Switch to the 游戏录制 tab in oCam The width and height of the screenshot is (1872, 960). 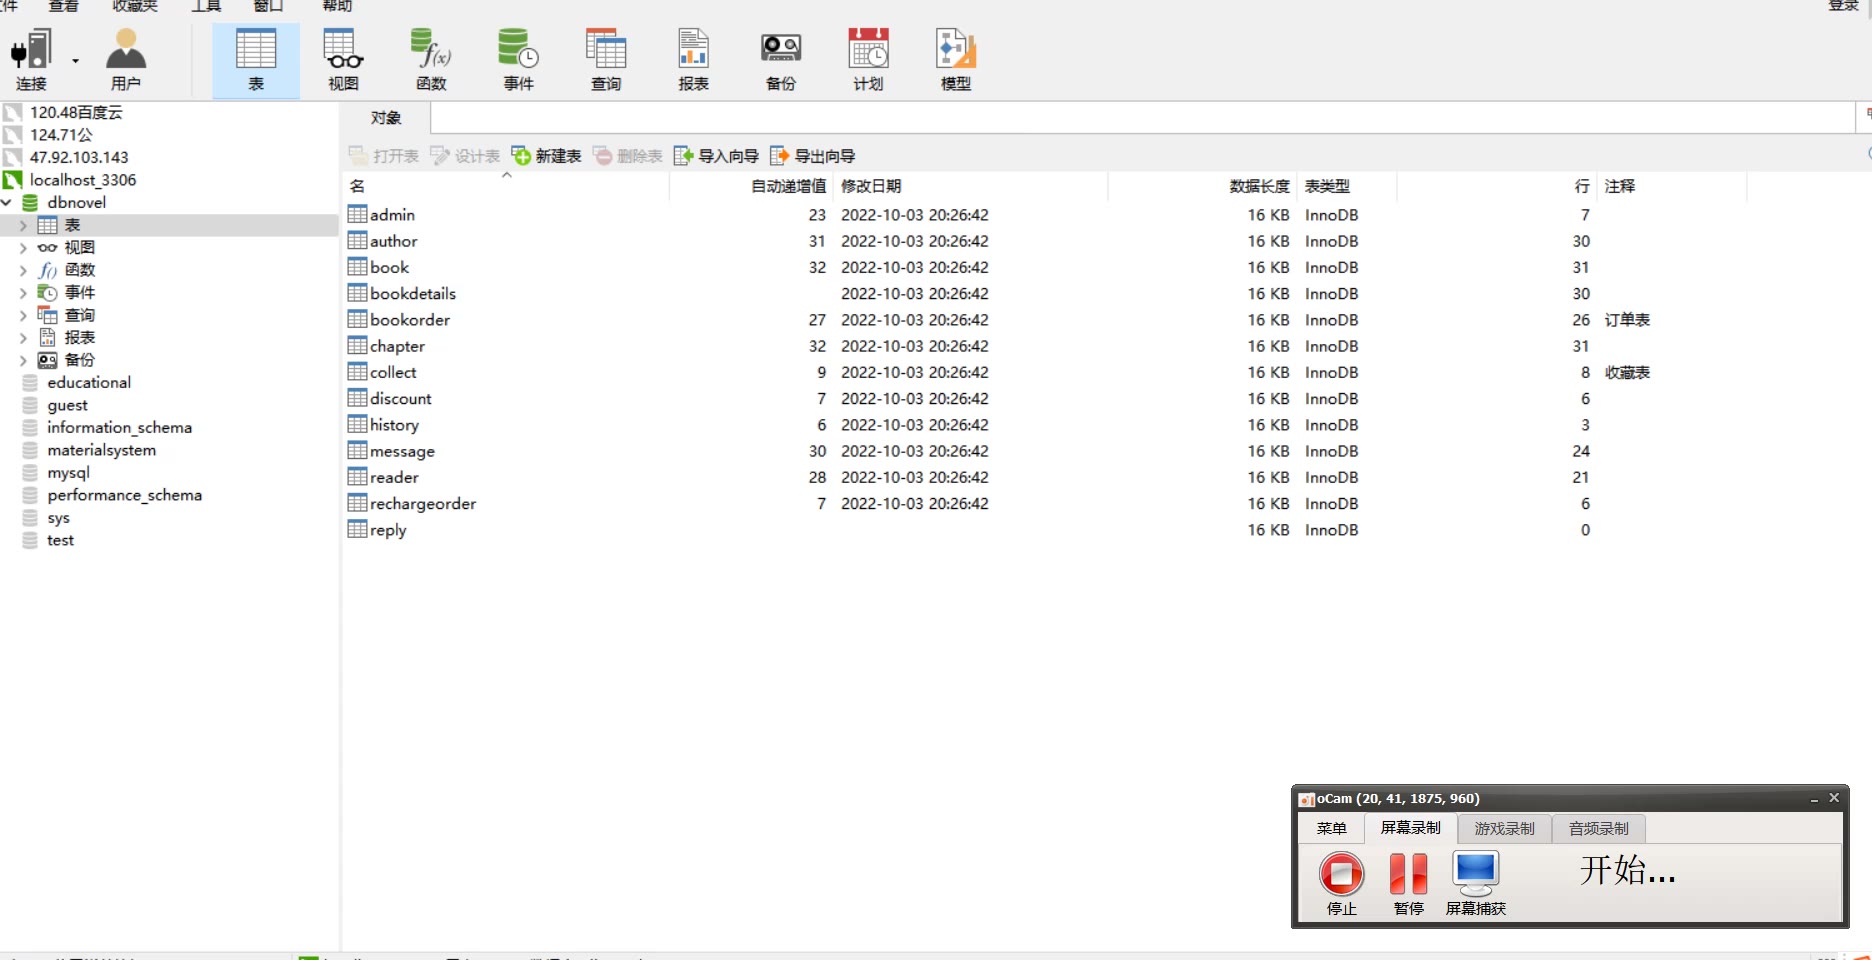1504,828
